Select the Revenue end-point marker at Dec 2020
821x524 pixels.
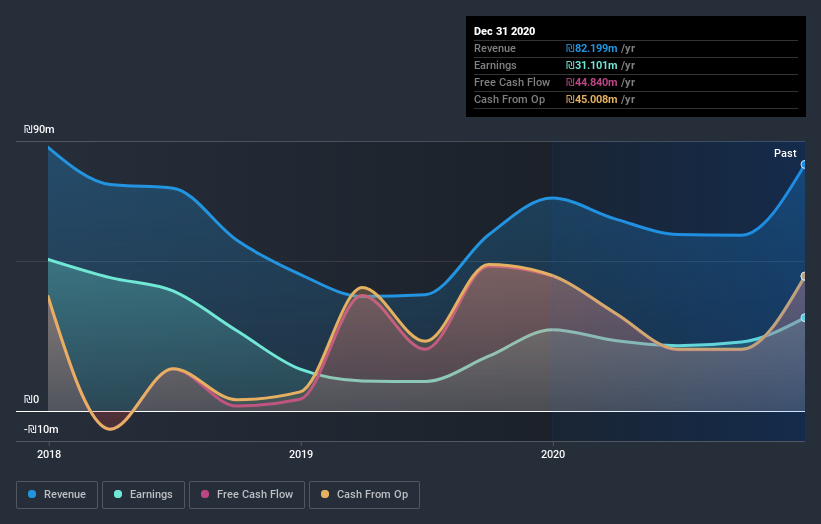tap(804, 165)
